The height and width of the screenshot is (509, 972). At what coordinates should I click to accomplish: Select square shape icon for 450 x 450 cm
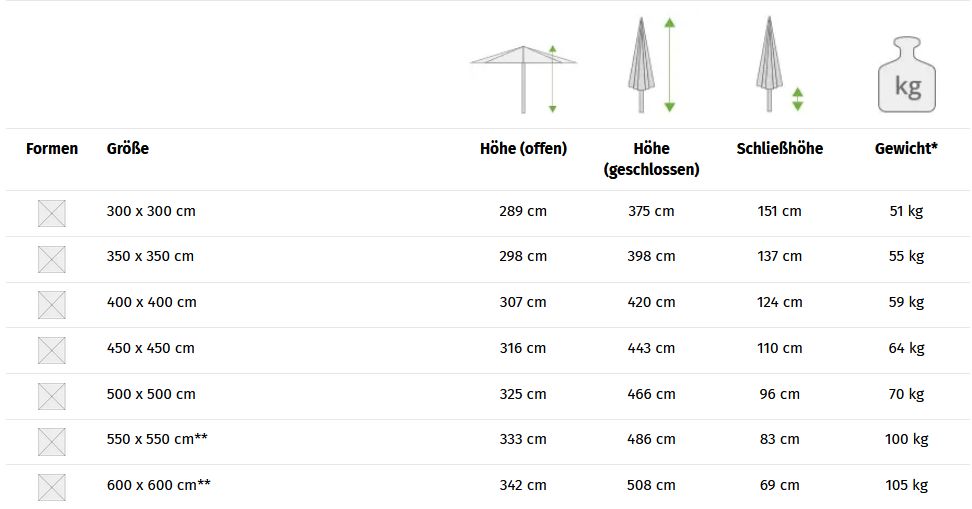51,350
